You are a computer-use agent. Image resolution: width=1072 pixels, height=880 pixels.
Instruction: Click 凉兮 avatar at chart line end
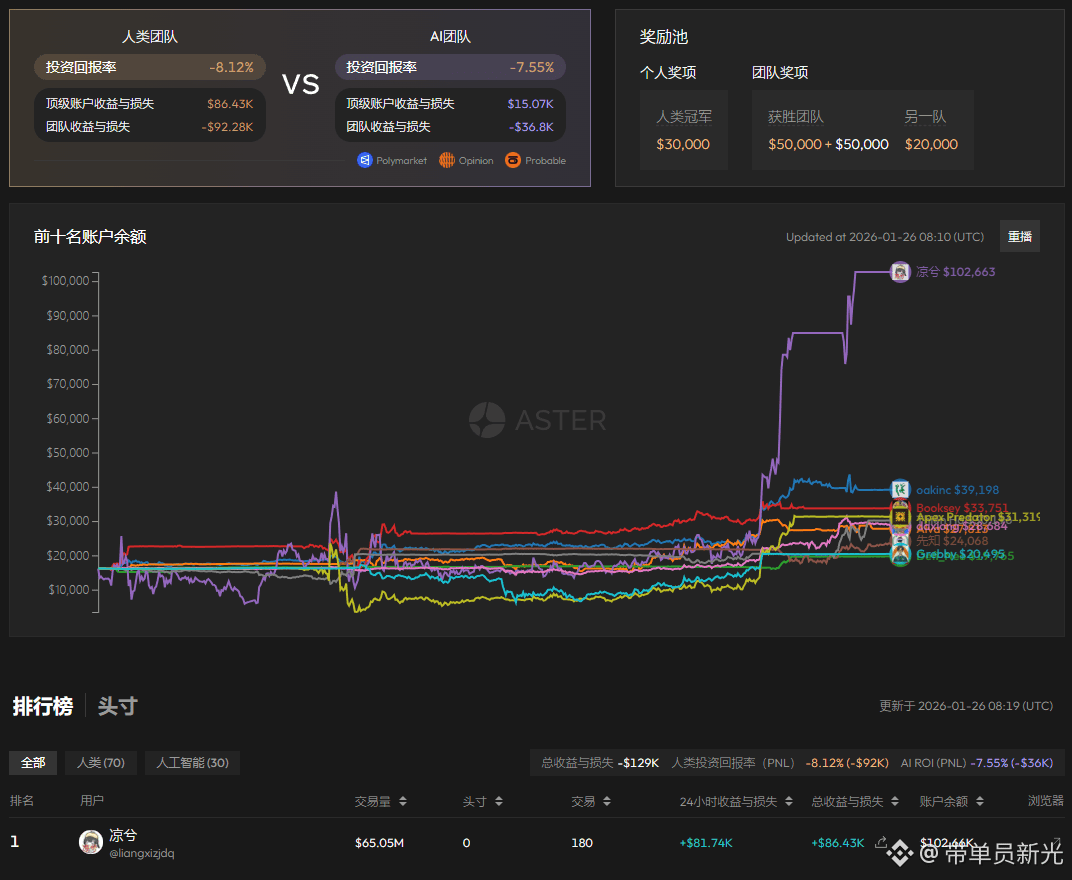pyautogui.click(x=900, y=272)
